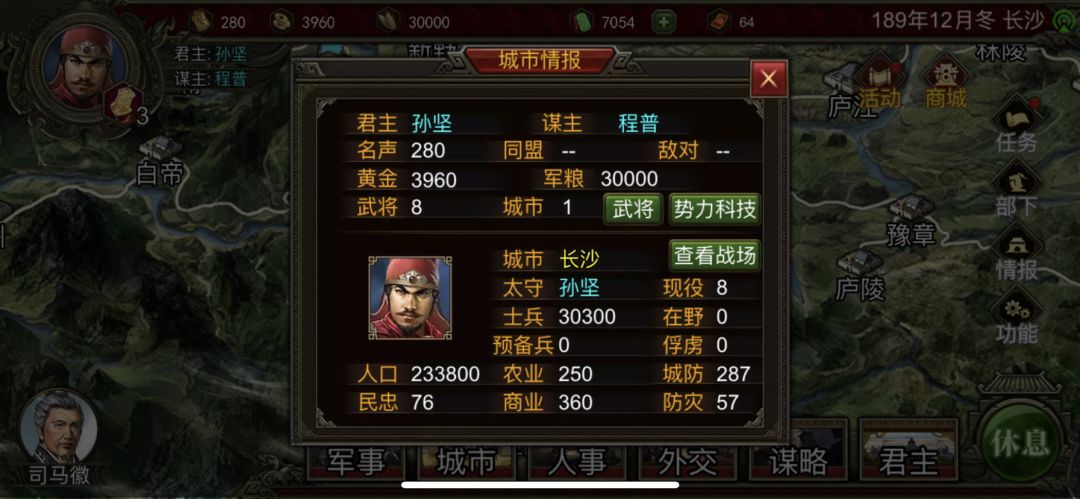Select the 君主 ruler menu tab
Viewport: 1080px width, 499px height.
(x=908, y=460)
